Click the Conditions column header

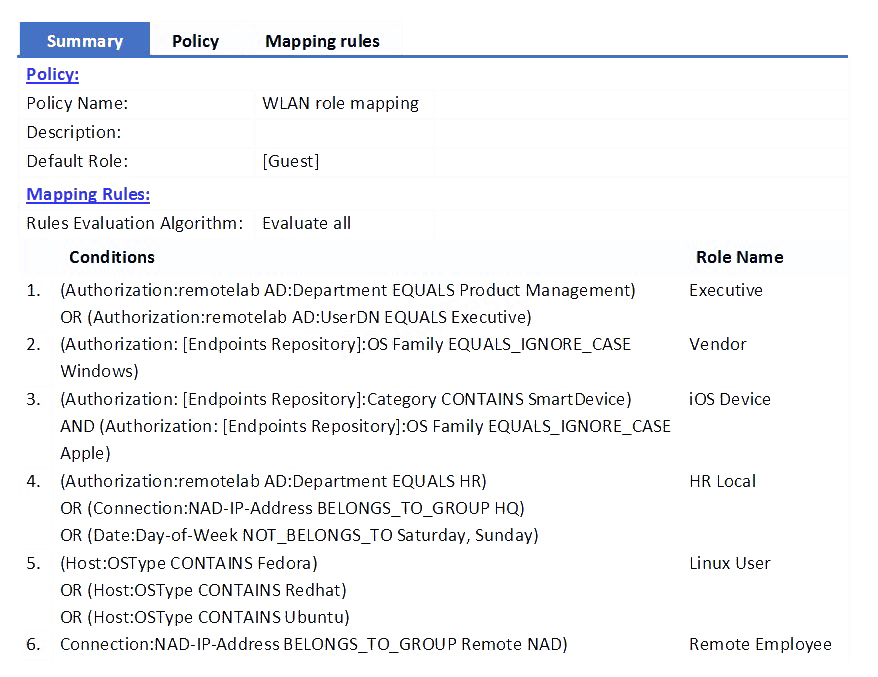112,257
